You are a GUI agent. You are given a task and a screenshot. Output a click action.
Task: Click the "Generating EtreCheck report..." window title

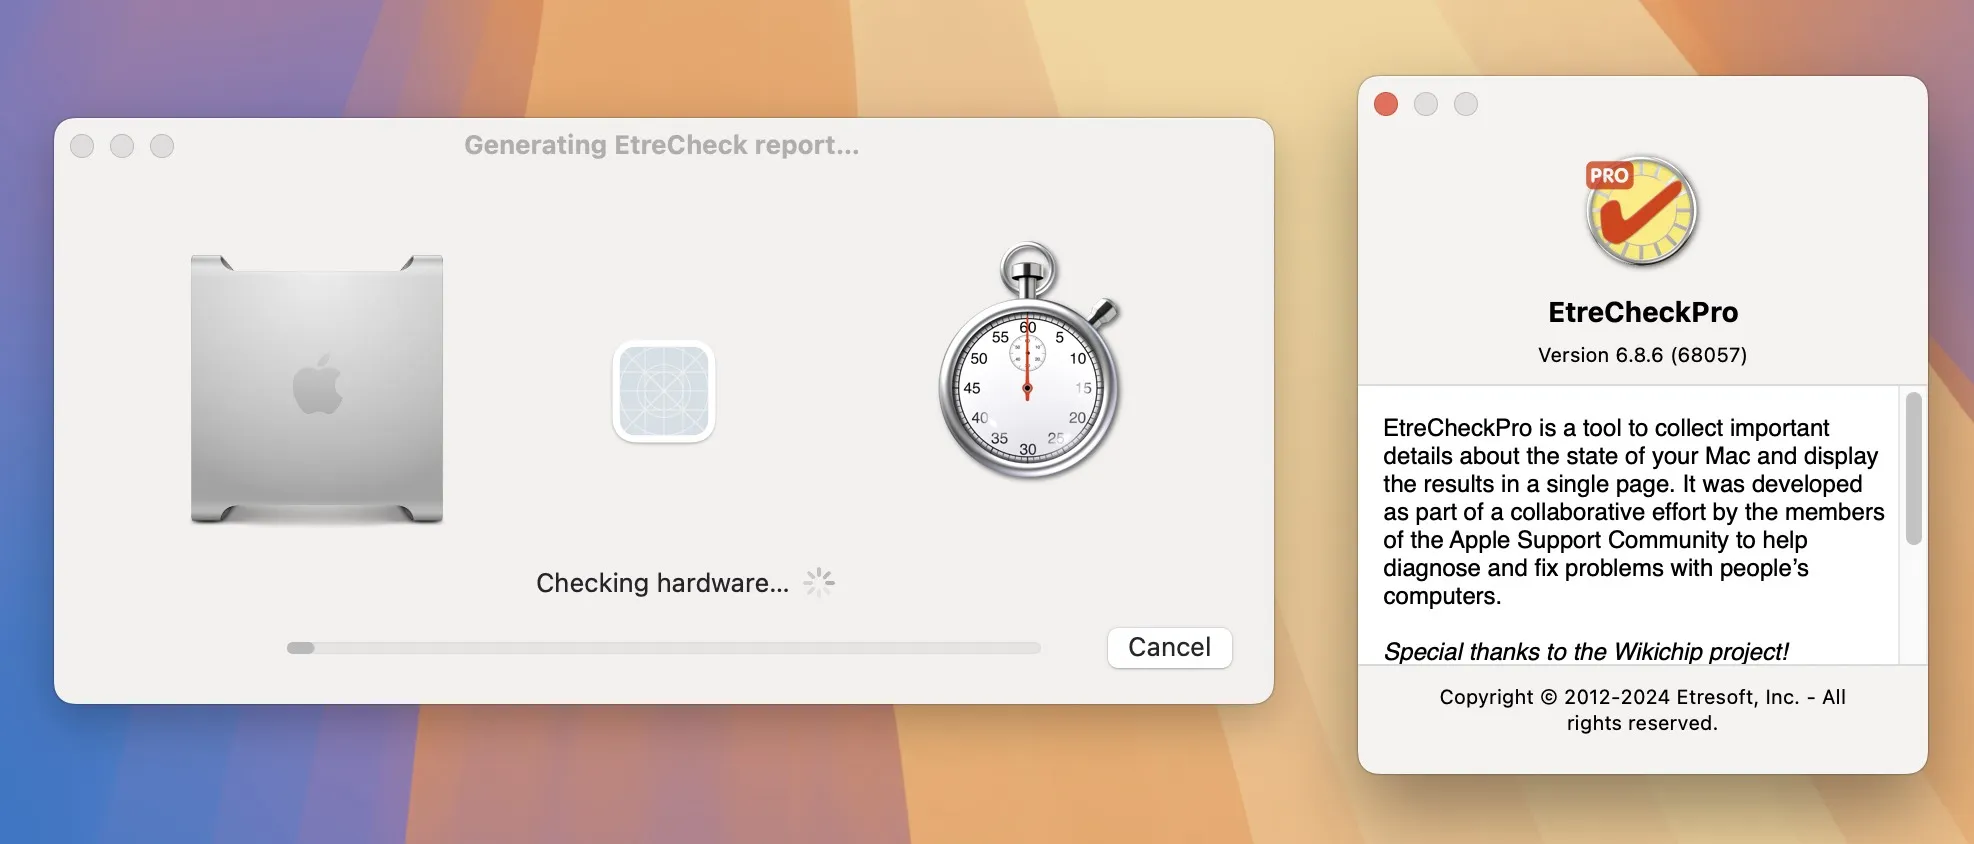[x=661, y=145]
